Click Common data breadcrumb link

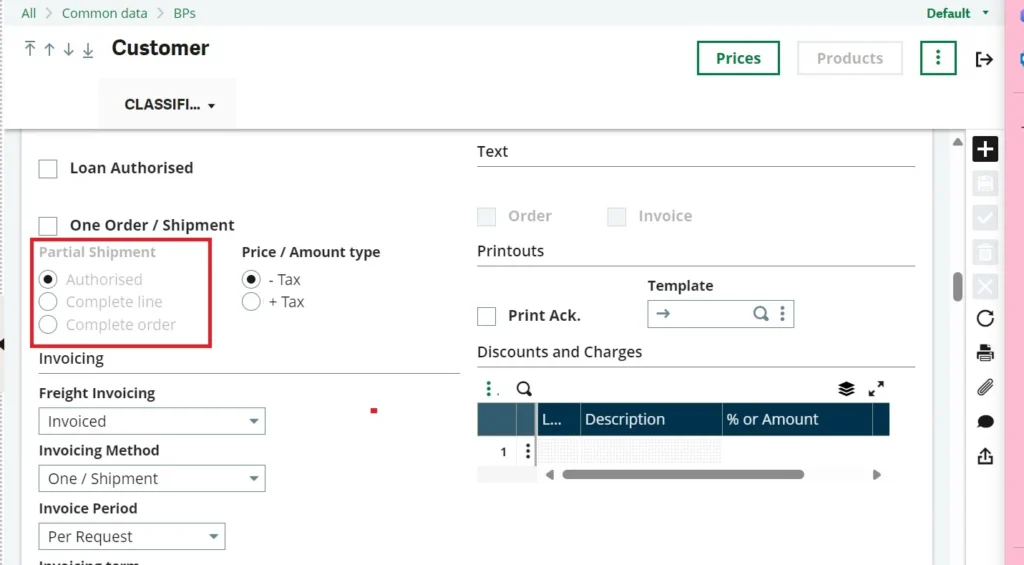(104, 13)
